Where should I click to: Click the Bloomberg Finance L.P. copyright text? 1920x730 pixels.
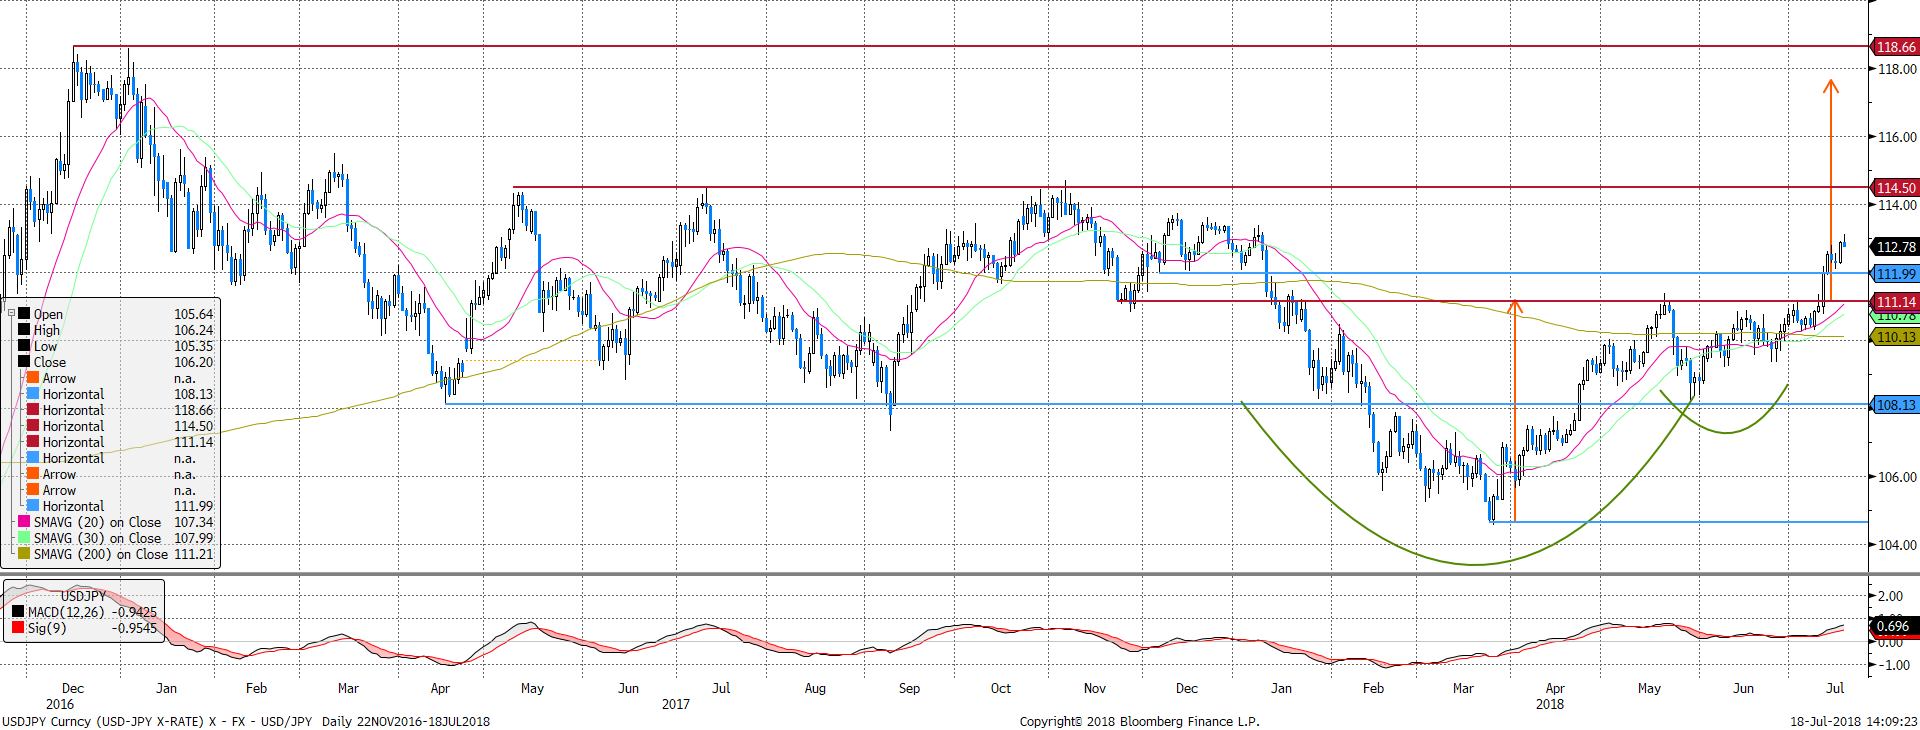click(1140, 721)
